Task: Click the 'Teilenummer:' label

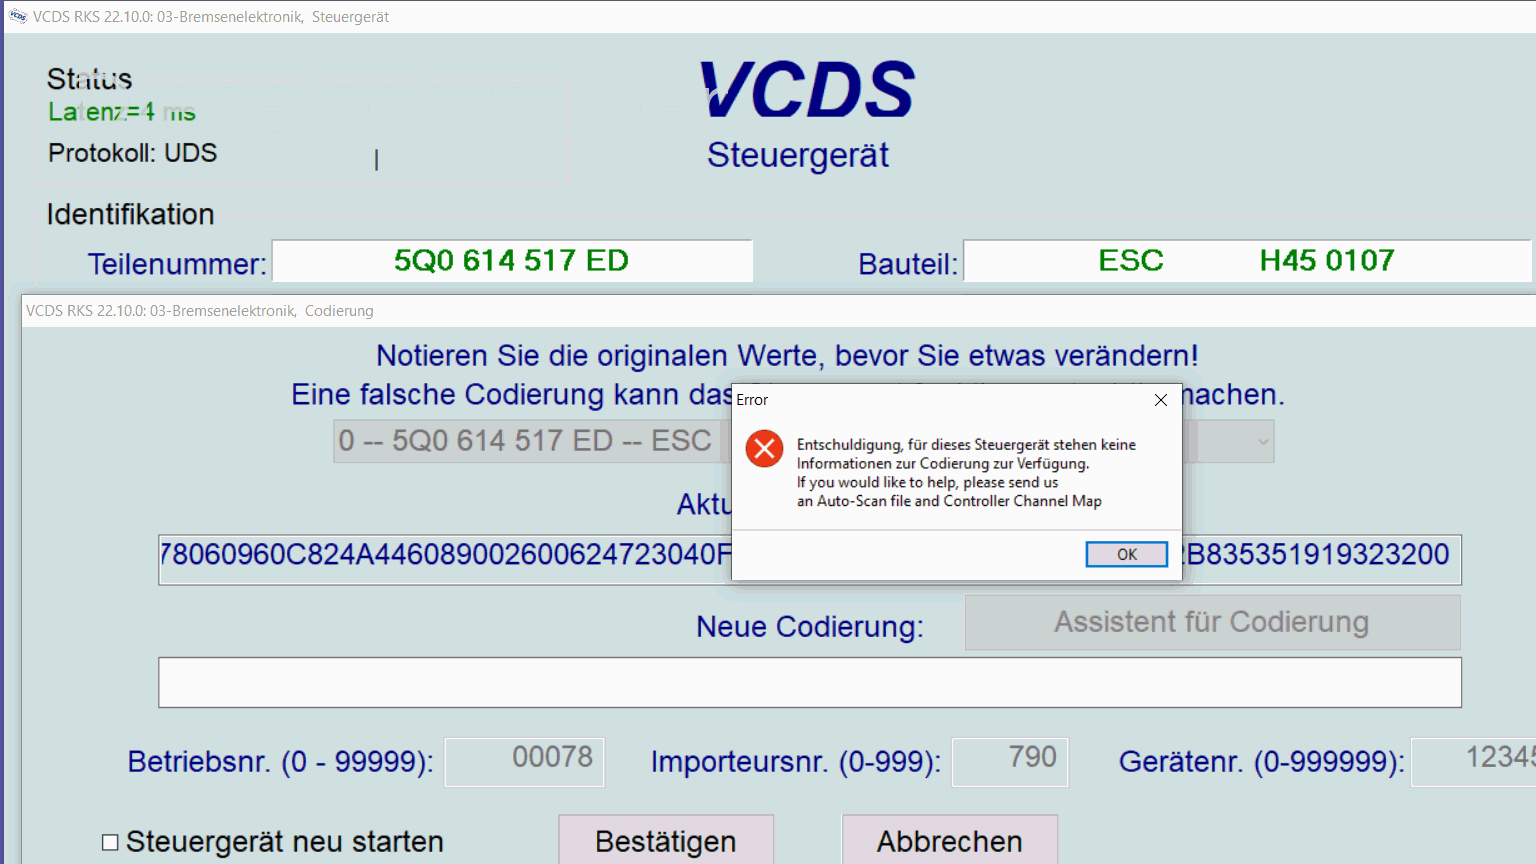Action: [x=177, y=264]
